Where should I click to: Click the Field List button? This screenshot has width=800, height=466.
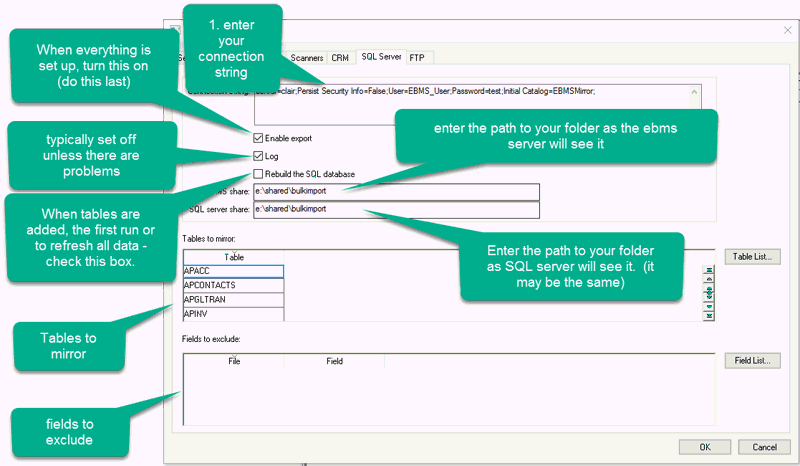[752, 360]
